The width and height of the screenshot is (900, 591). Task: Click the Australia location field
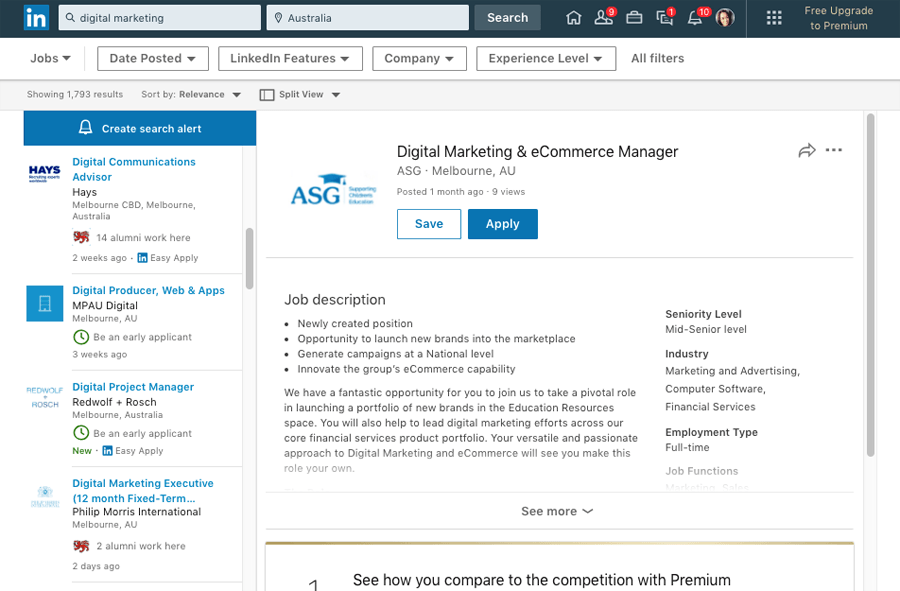367,18
